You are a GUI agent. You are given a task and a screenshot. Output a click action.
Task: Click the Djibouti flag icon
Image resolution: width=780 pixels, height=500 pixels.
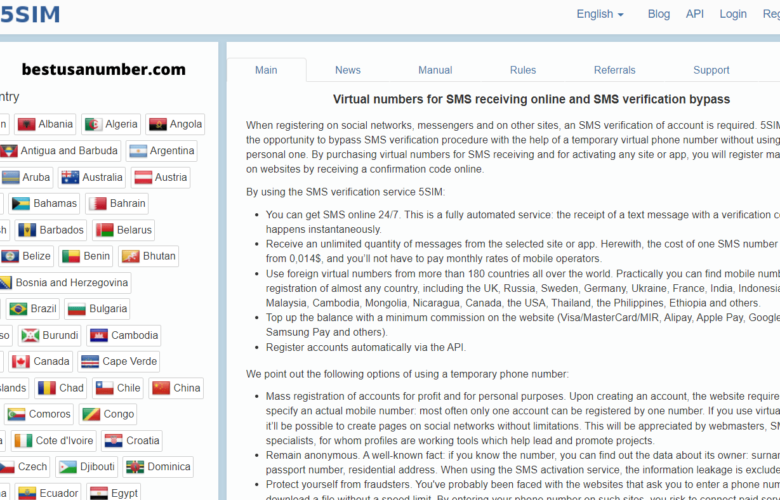click(x=68, y=467)
